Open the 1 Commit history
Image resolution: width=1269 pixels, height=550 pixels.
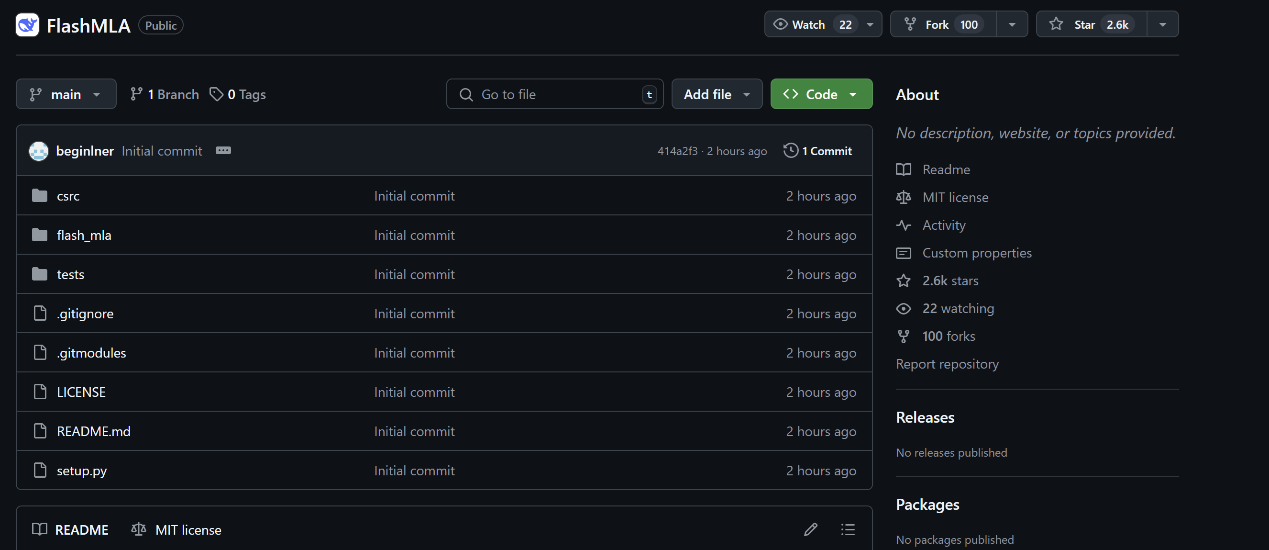(x=818, y=151)
